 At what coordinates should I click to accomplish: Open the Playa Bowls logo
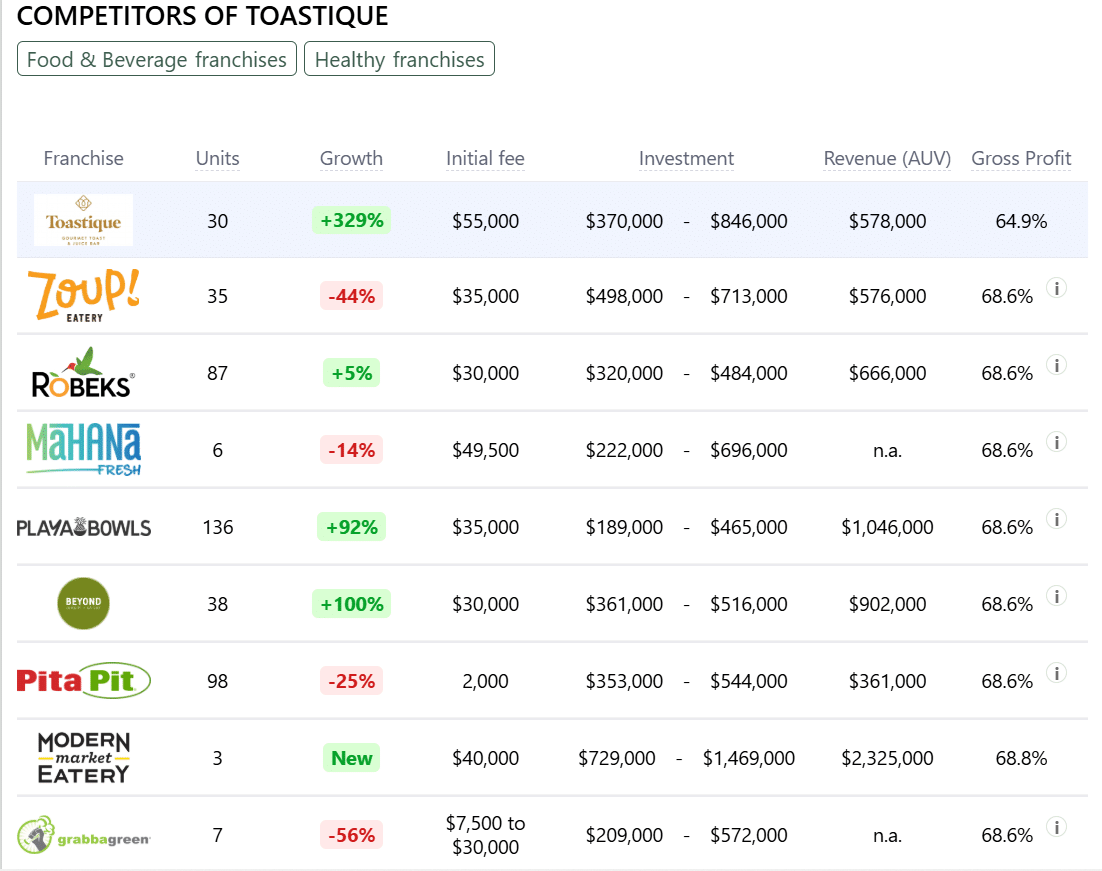[x=84, y=527]
